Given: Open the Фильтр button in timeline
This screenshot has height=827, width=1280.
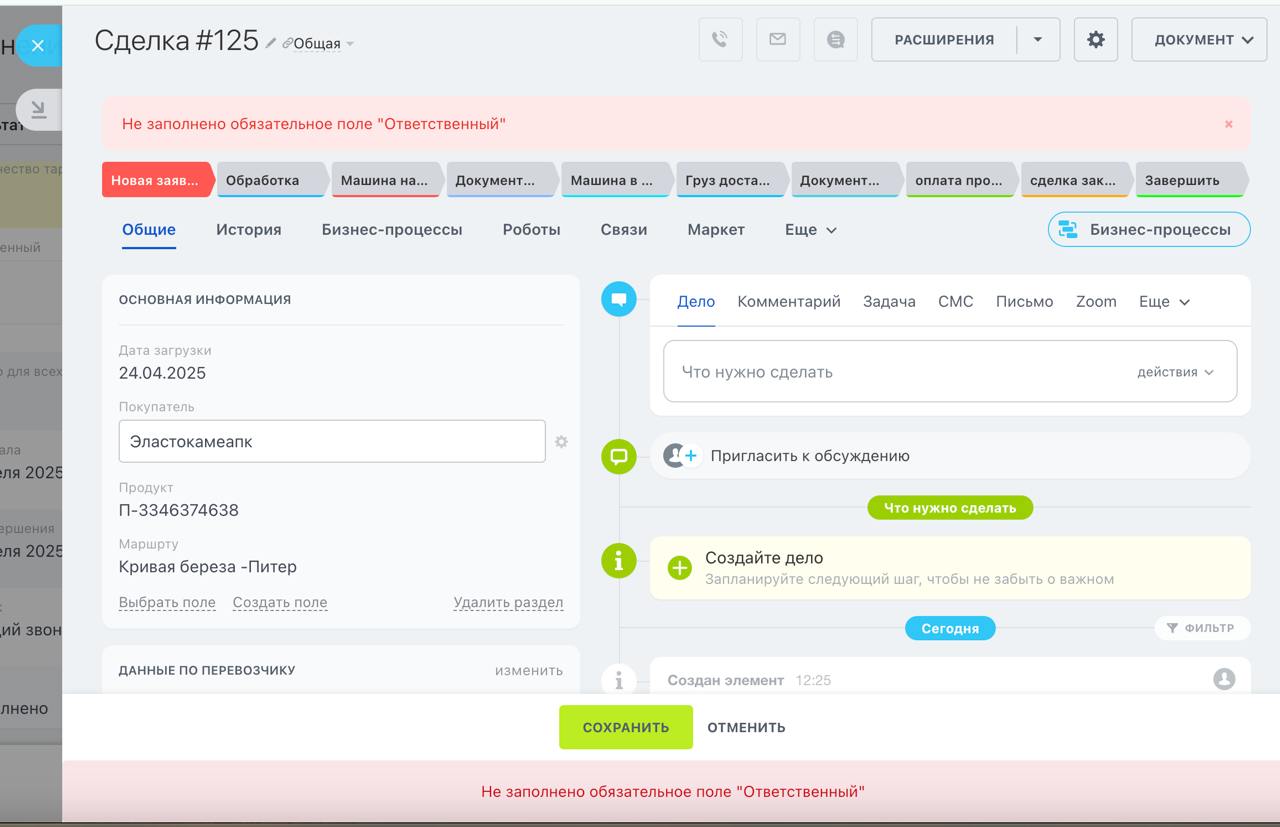Looking at the screenshot, I should coord(1202,628).
